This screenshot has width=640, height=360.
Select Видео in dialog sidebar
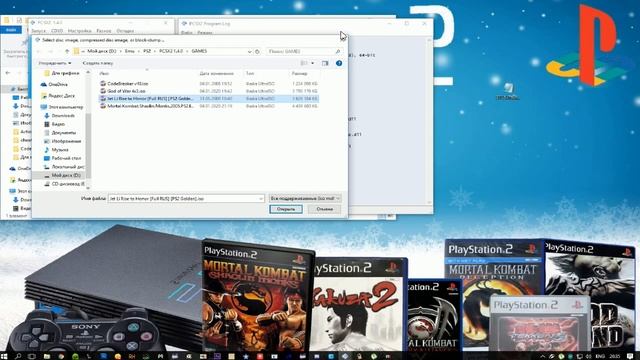point(55,124)
